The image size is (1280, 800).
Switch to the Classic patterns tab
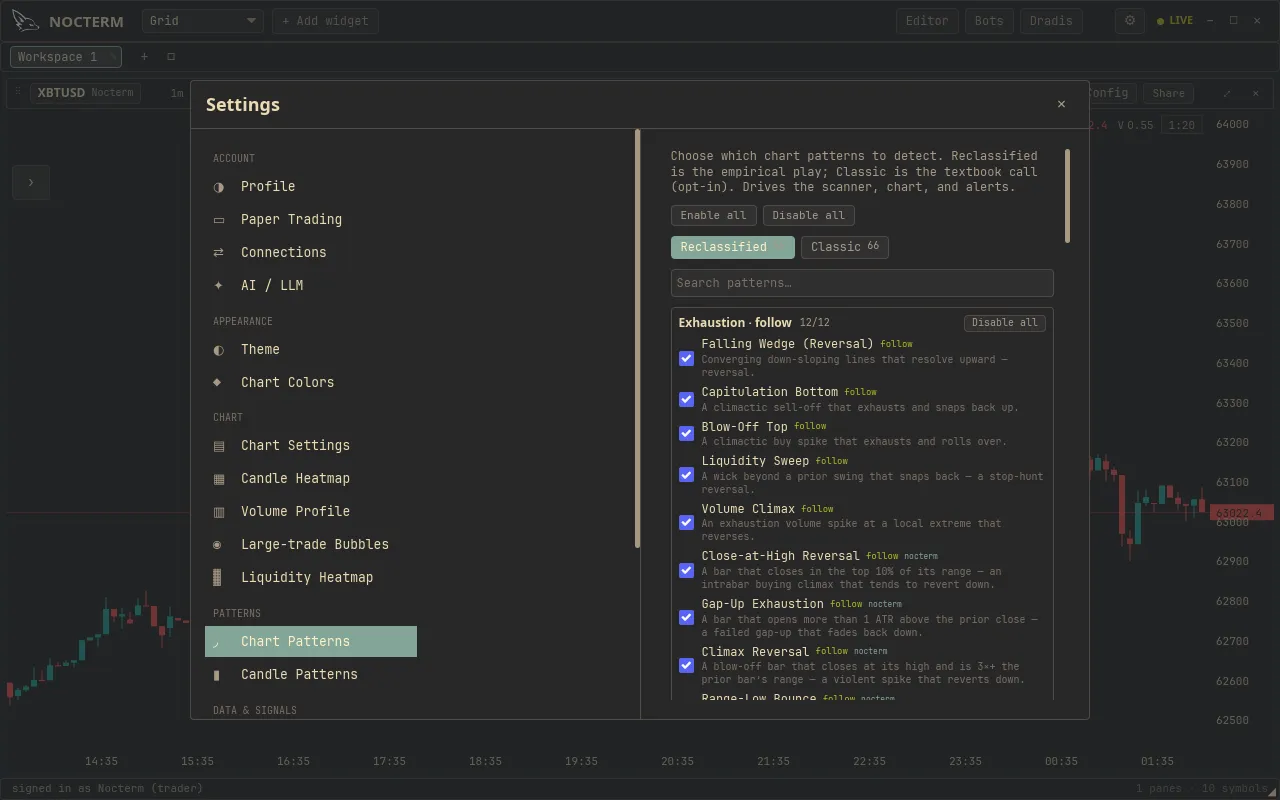pos(845,247)
